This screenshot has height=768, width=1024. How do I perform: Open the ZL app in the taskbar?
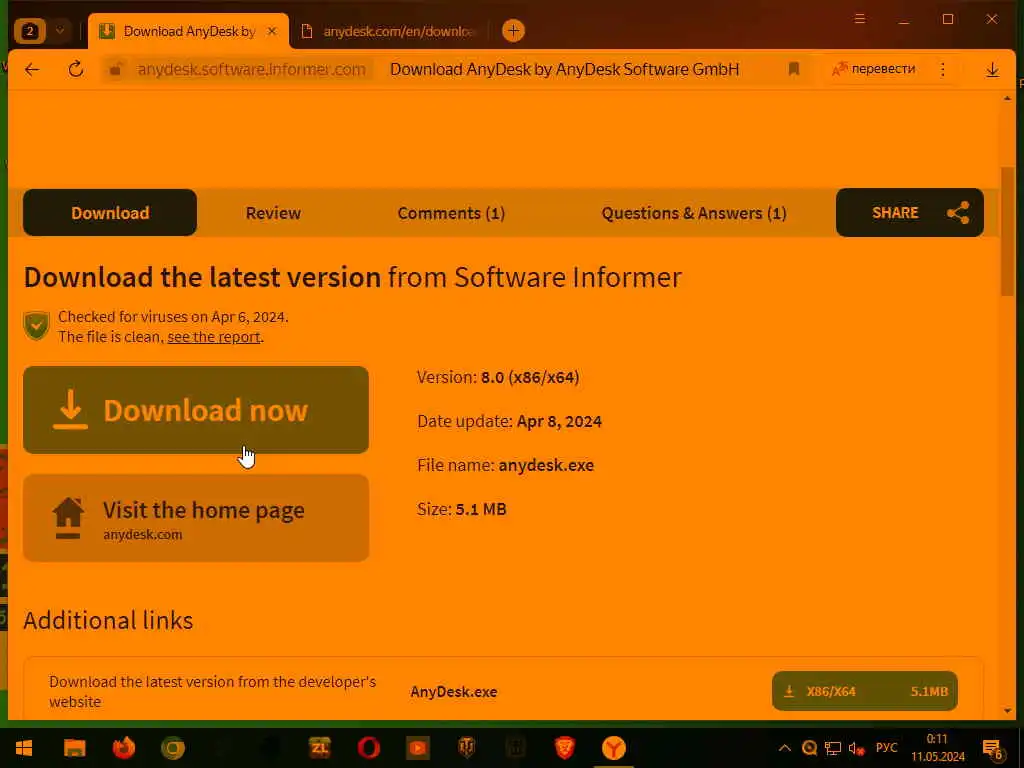pyautogui.click(x=319, y=748)
